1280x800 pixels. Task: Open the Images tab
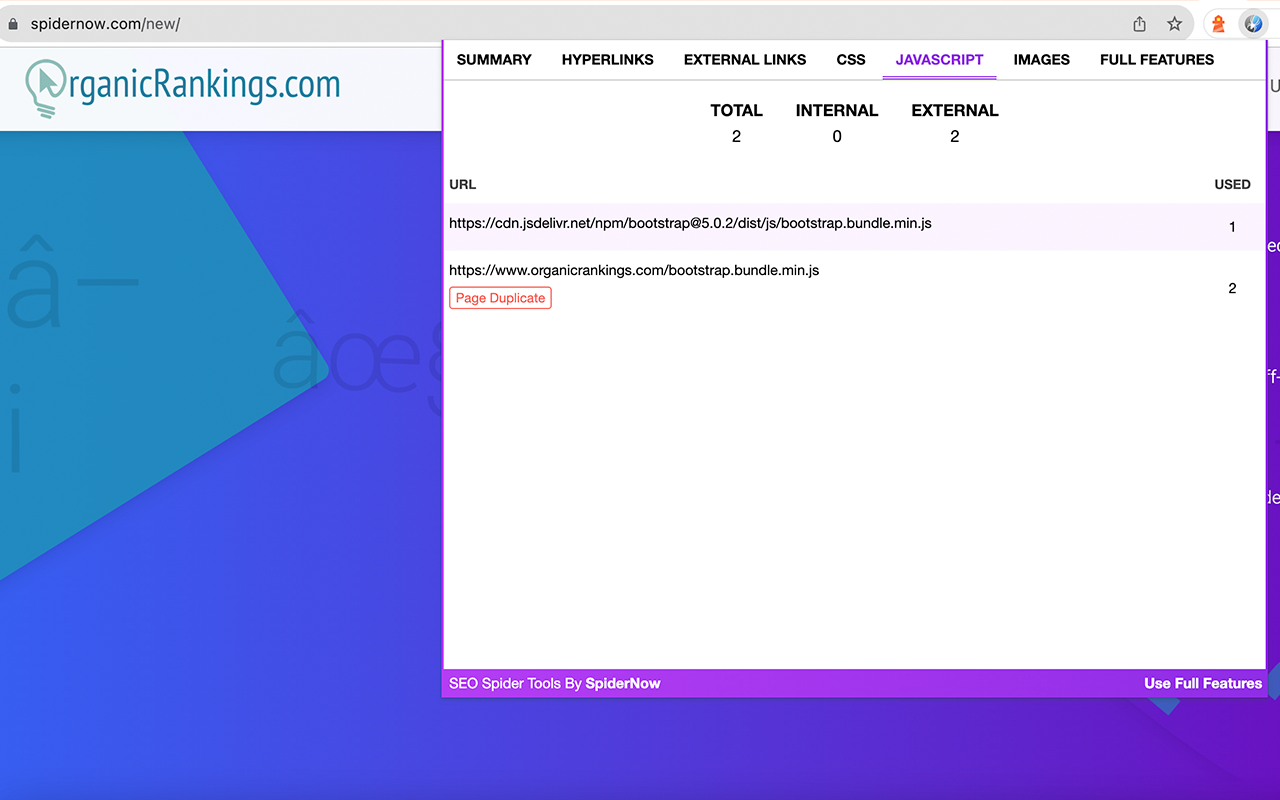pos(1041,60)
